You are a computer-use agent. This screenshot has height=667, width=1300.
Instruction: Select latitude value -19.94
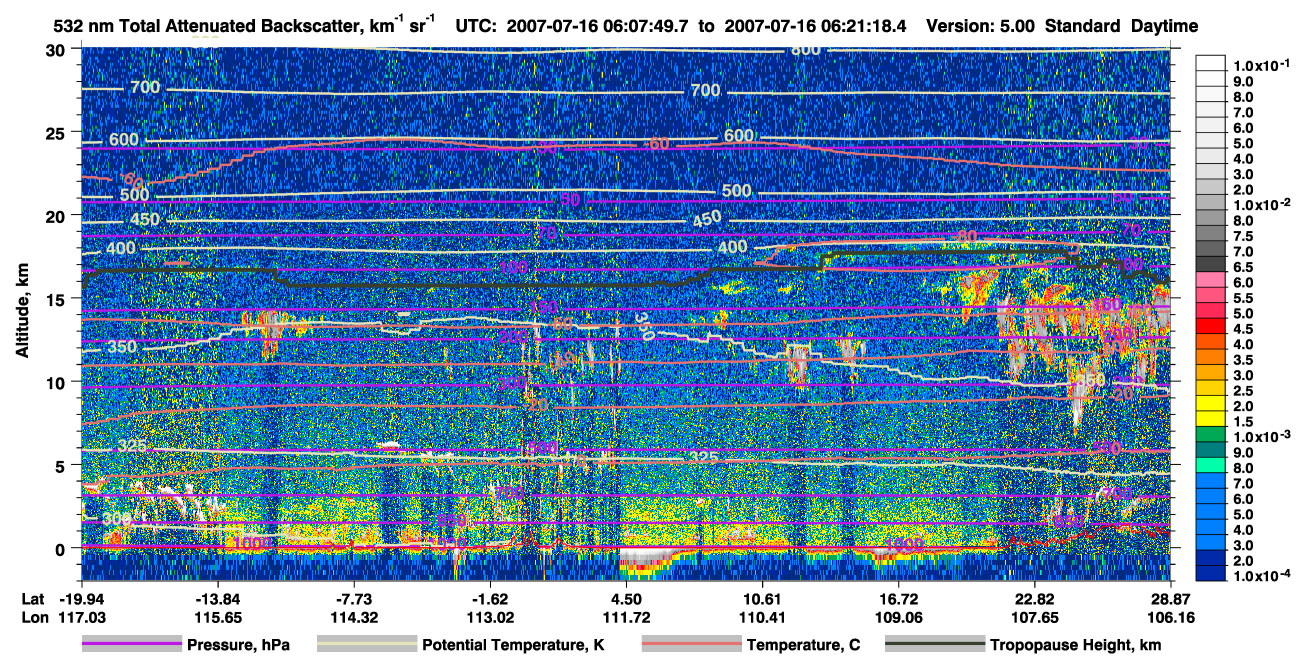(82, 597)
